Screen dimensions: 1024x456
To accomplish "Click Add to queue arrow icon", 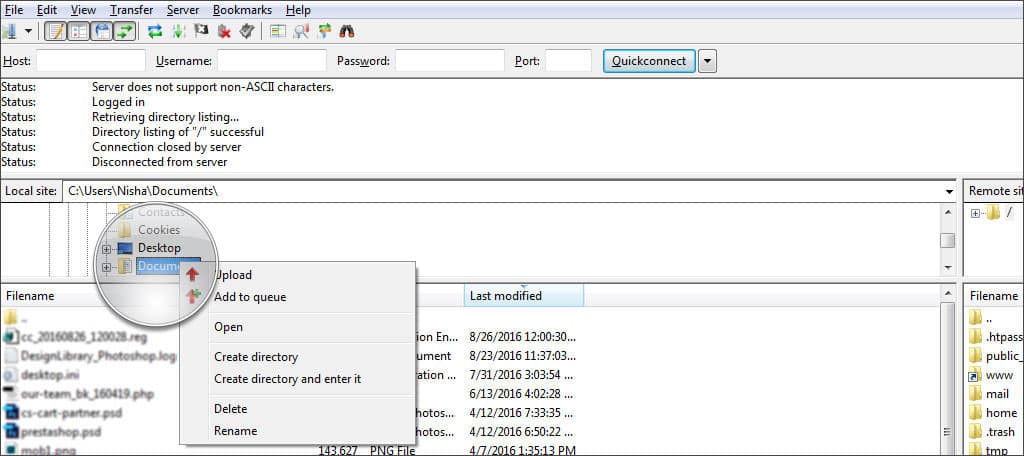I will pyautogui.click(x=193, y=297).
